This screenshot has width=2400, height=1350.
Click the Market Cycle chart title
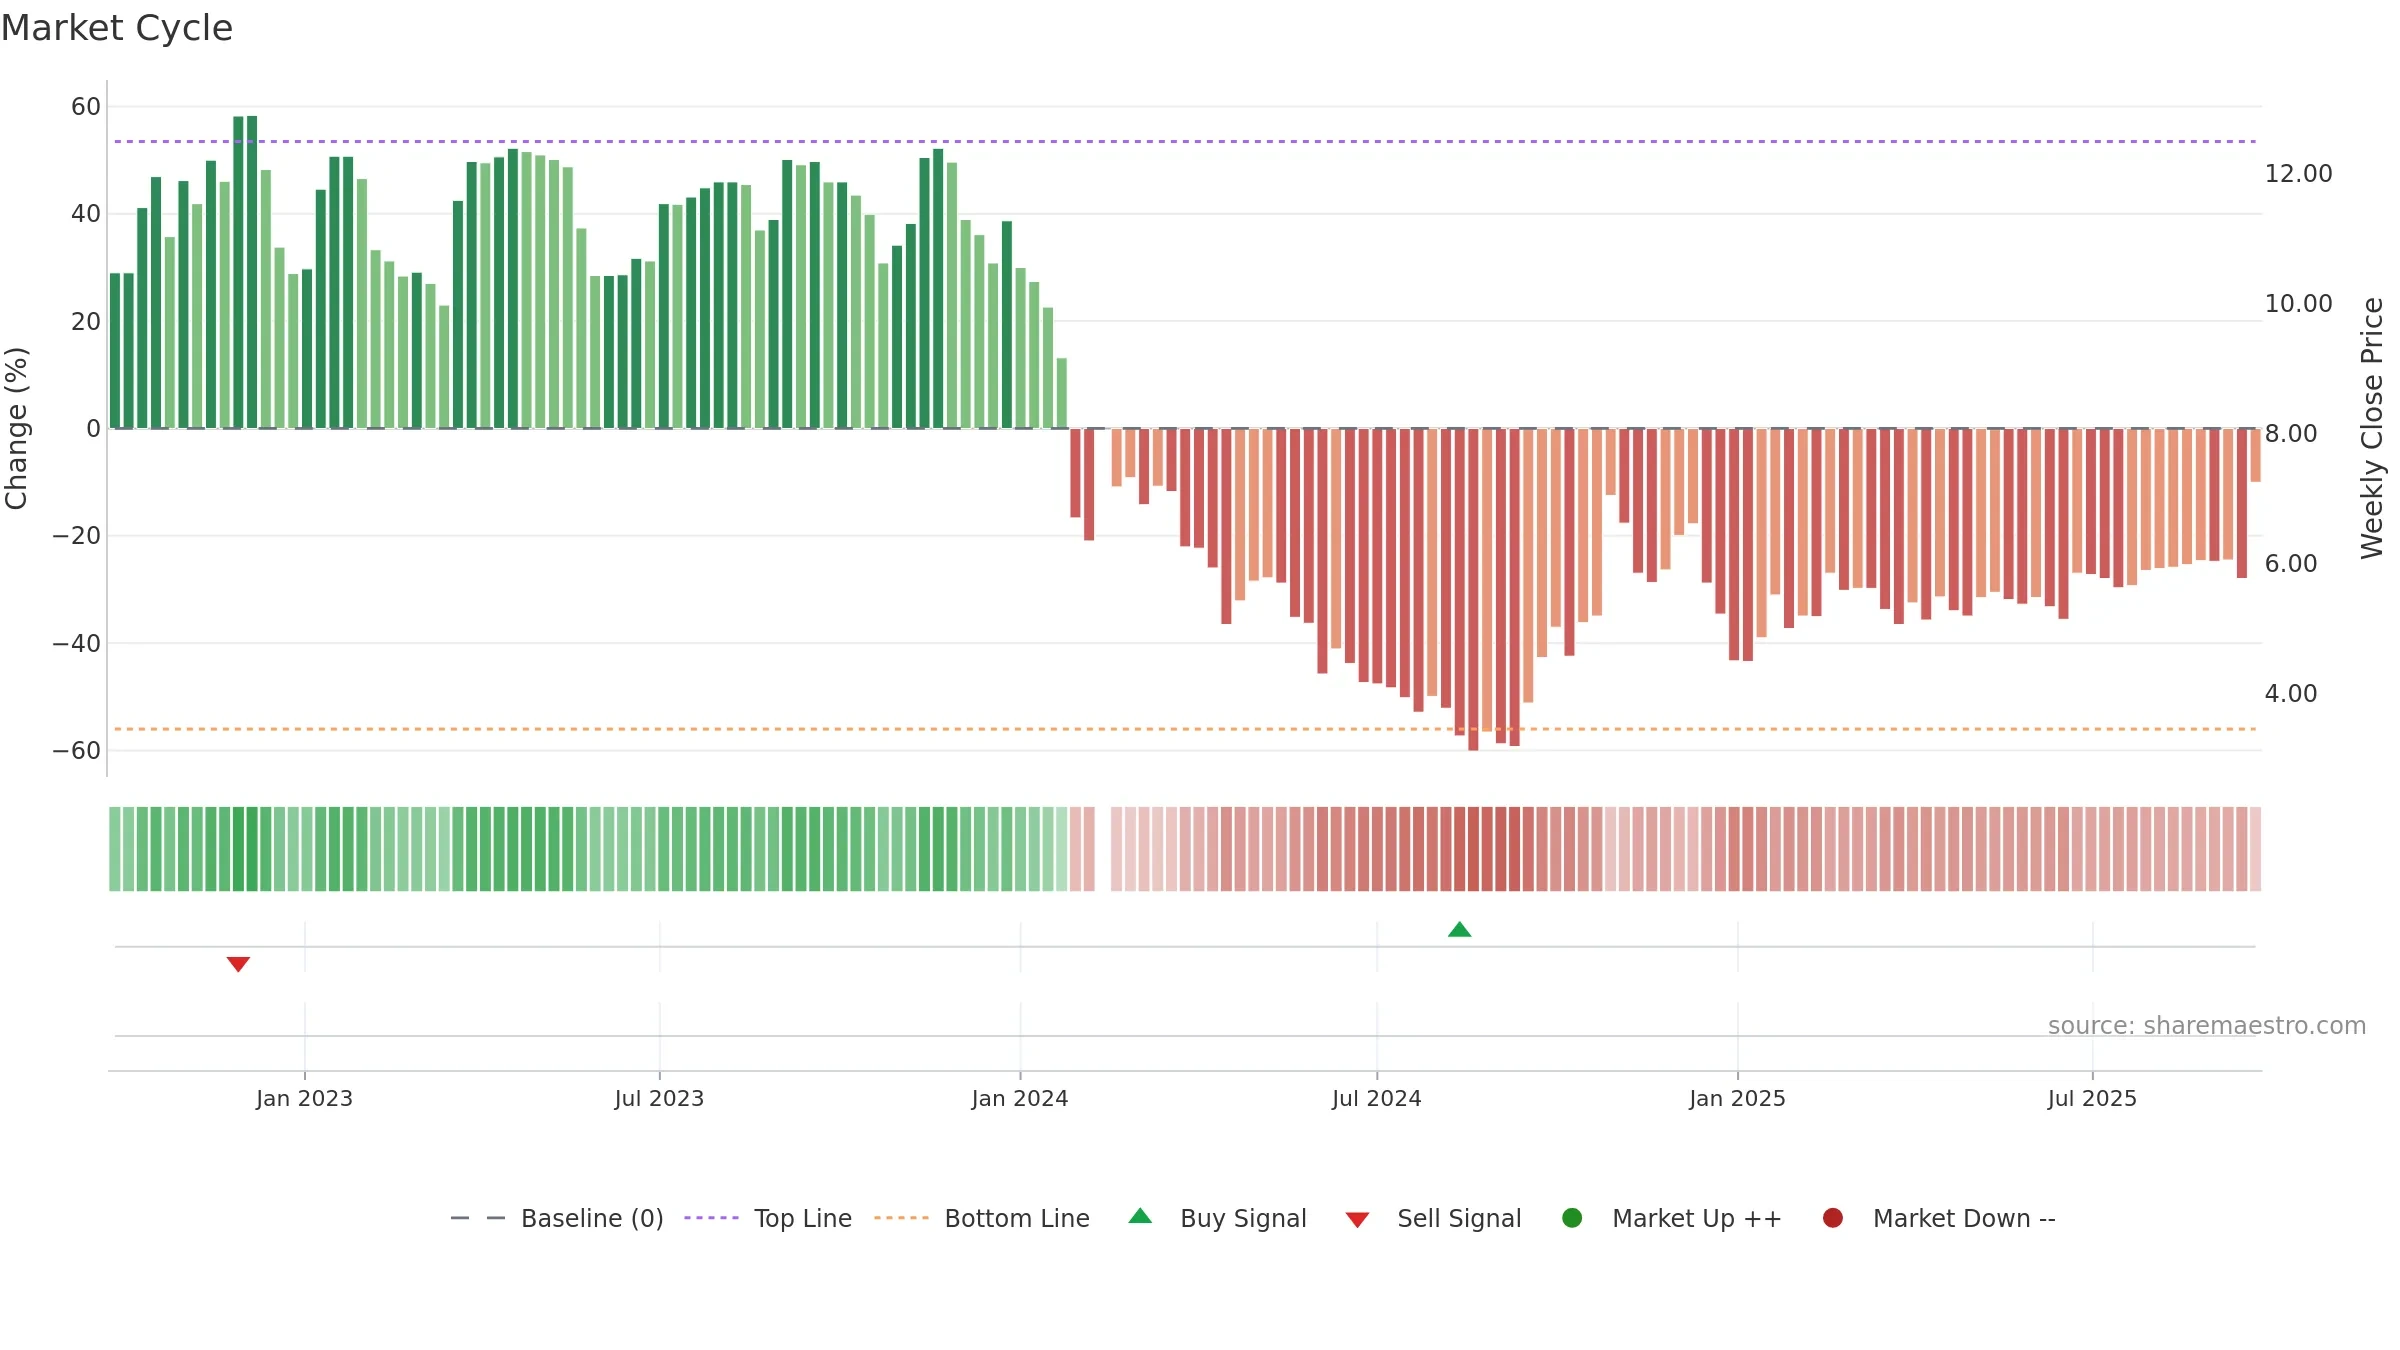click(x=117, y=28)
